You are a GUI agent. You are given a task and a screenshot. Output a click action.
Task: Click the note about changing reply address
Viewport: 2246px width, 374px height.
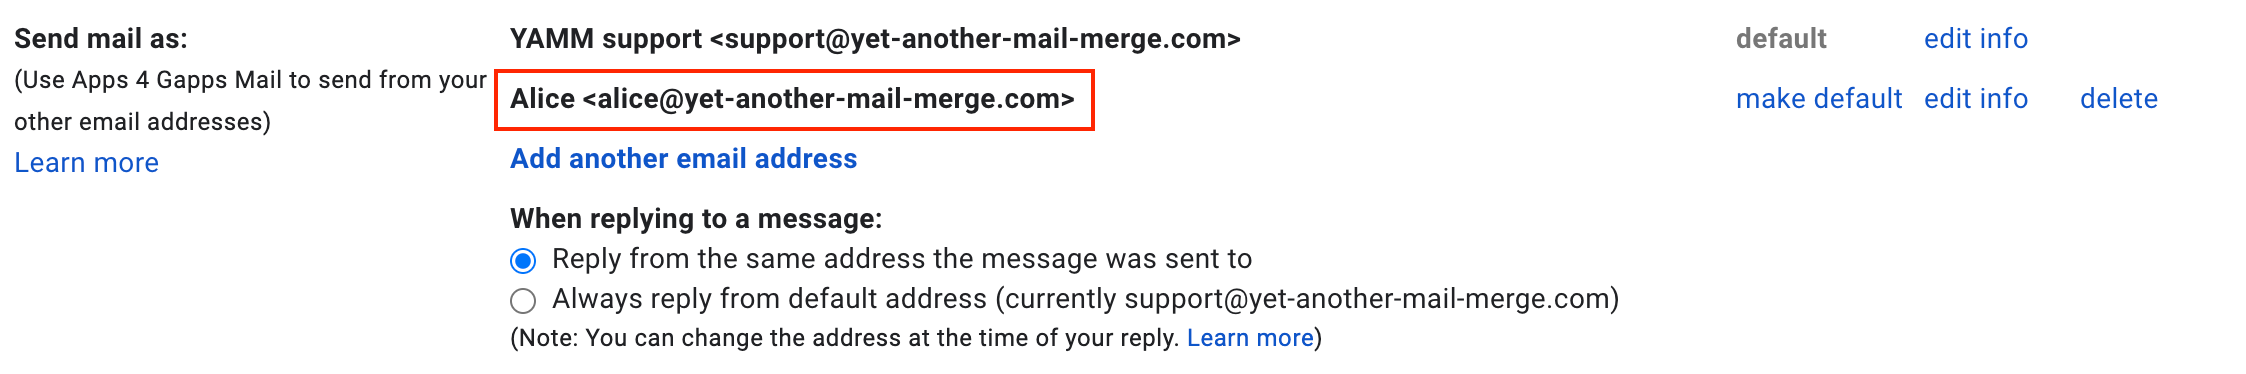tap(916, 338)
